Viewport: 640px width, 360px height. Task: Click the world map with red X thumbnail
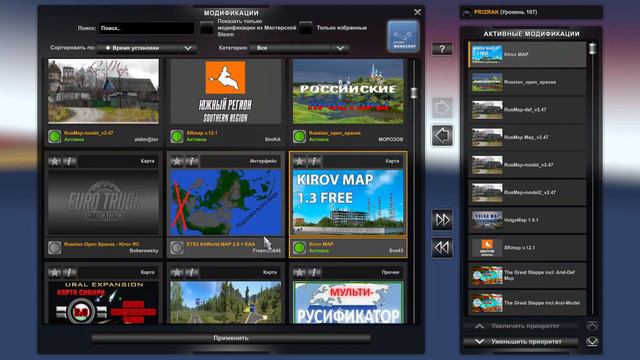226,202
